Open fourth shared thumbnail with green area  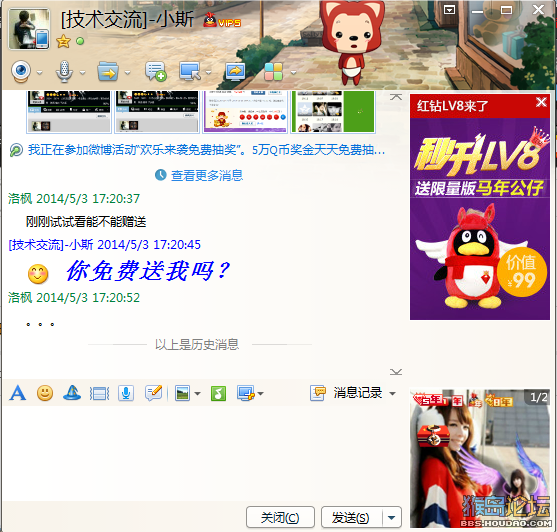point(333,112)
